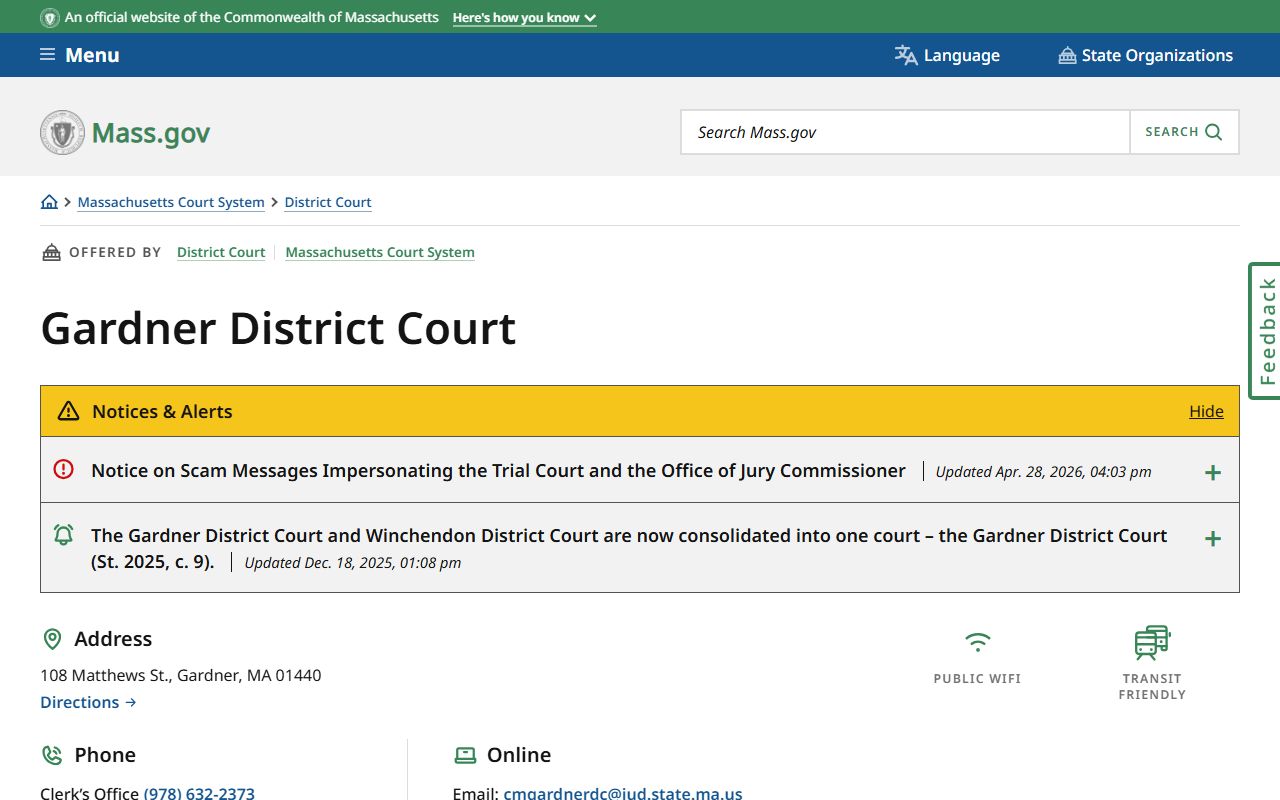Click the Phone handset icon
The image size is (1280, 800).
(52, 755)
